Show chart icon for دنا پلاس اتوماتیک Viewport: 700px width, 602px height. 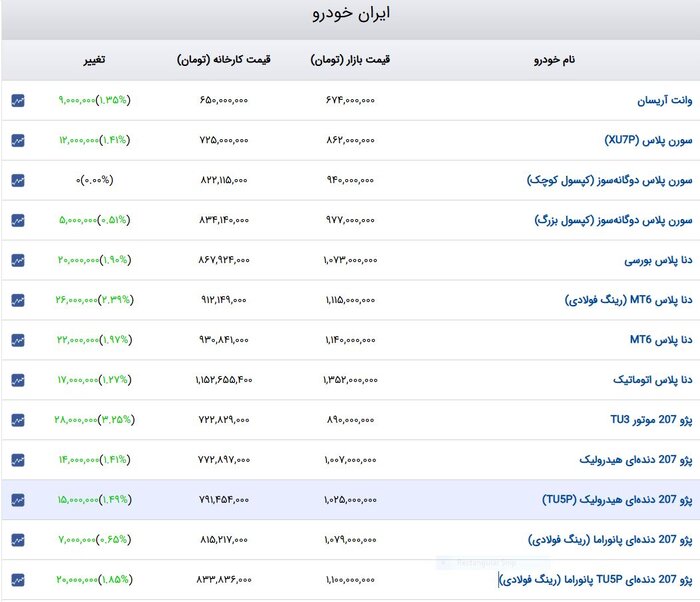[x=18, y=380]
